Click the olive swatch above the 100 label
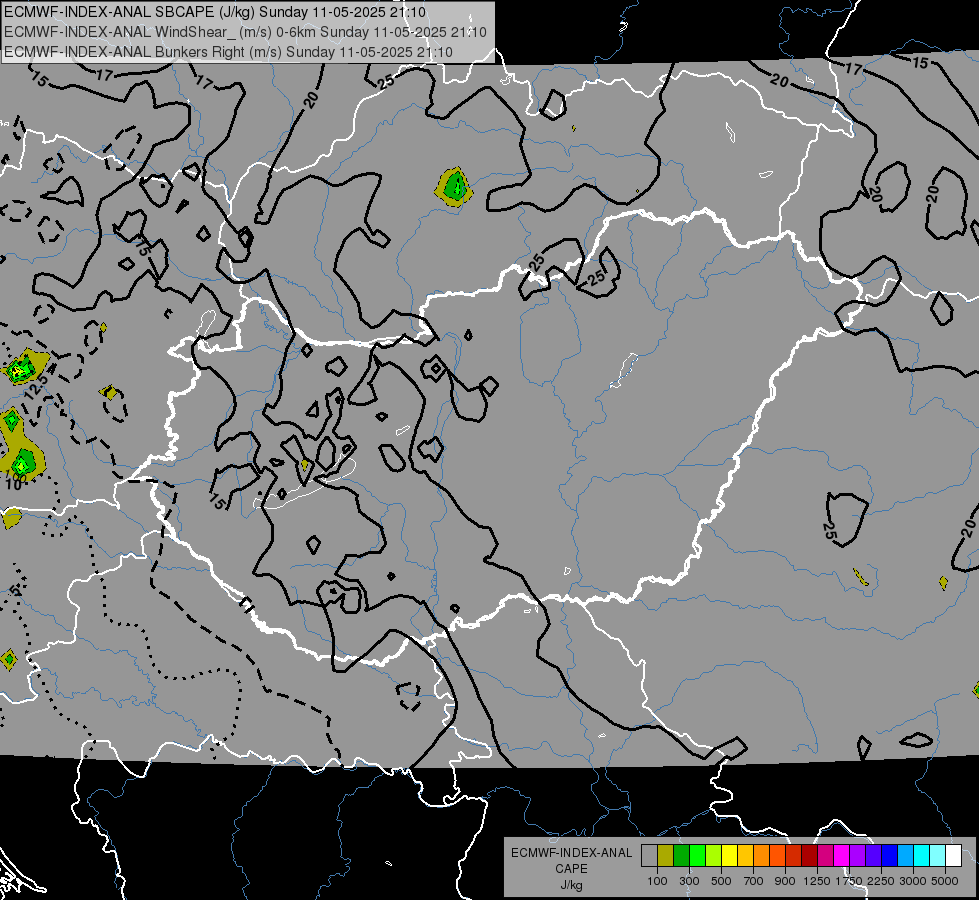 (666, 856)
